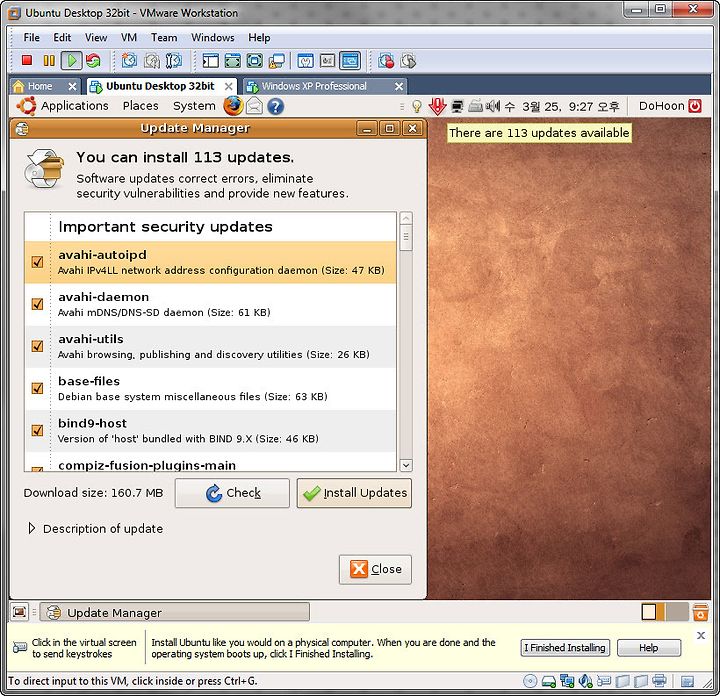Reset the VM with the red-green arrows icon
Viewport: 720px width, 696px height.
[93, 60]
